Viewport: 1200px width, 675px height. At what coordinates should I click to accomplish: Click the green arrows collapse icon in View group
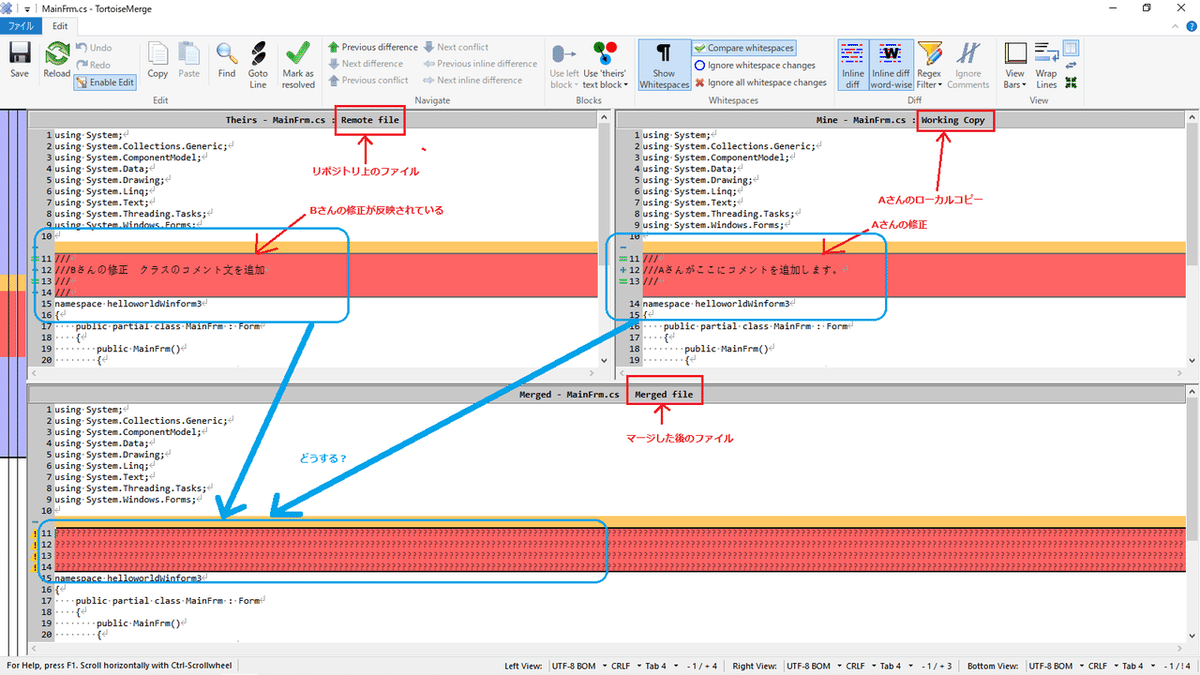(x=1071, y=82)
